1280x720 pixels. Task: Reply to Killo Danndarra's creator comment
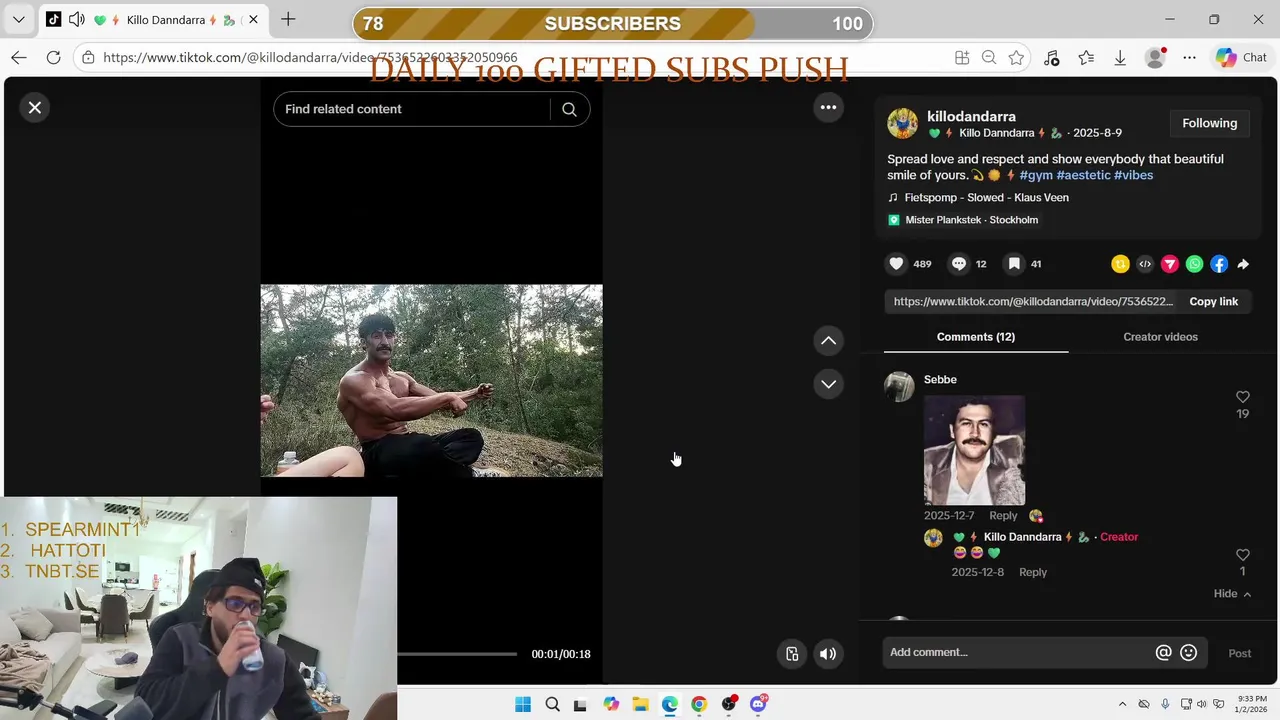tap(1033, 572)
